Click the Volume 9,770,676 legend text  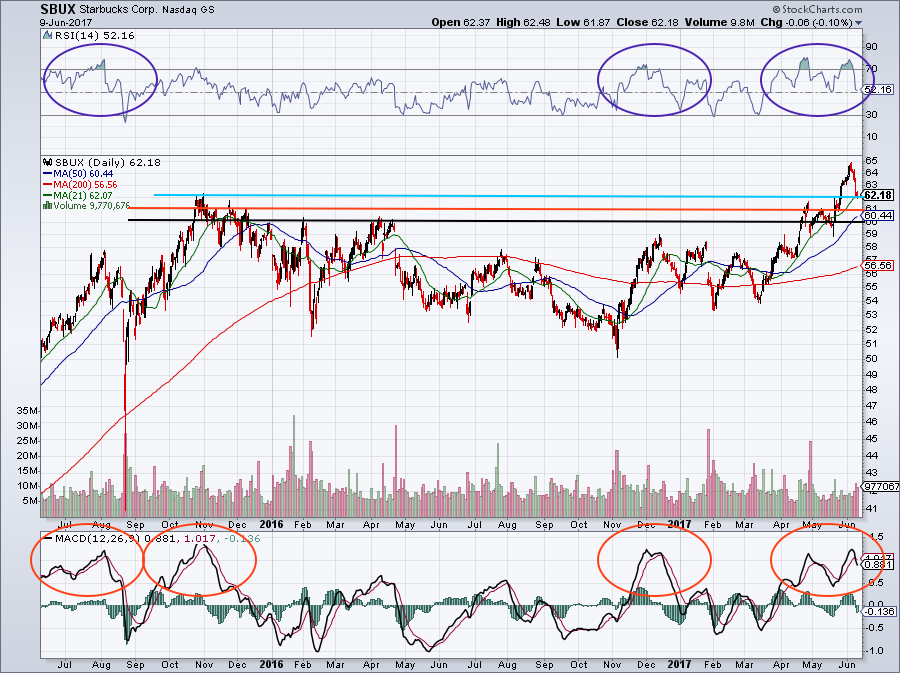point(92,205)
